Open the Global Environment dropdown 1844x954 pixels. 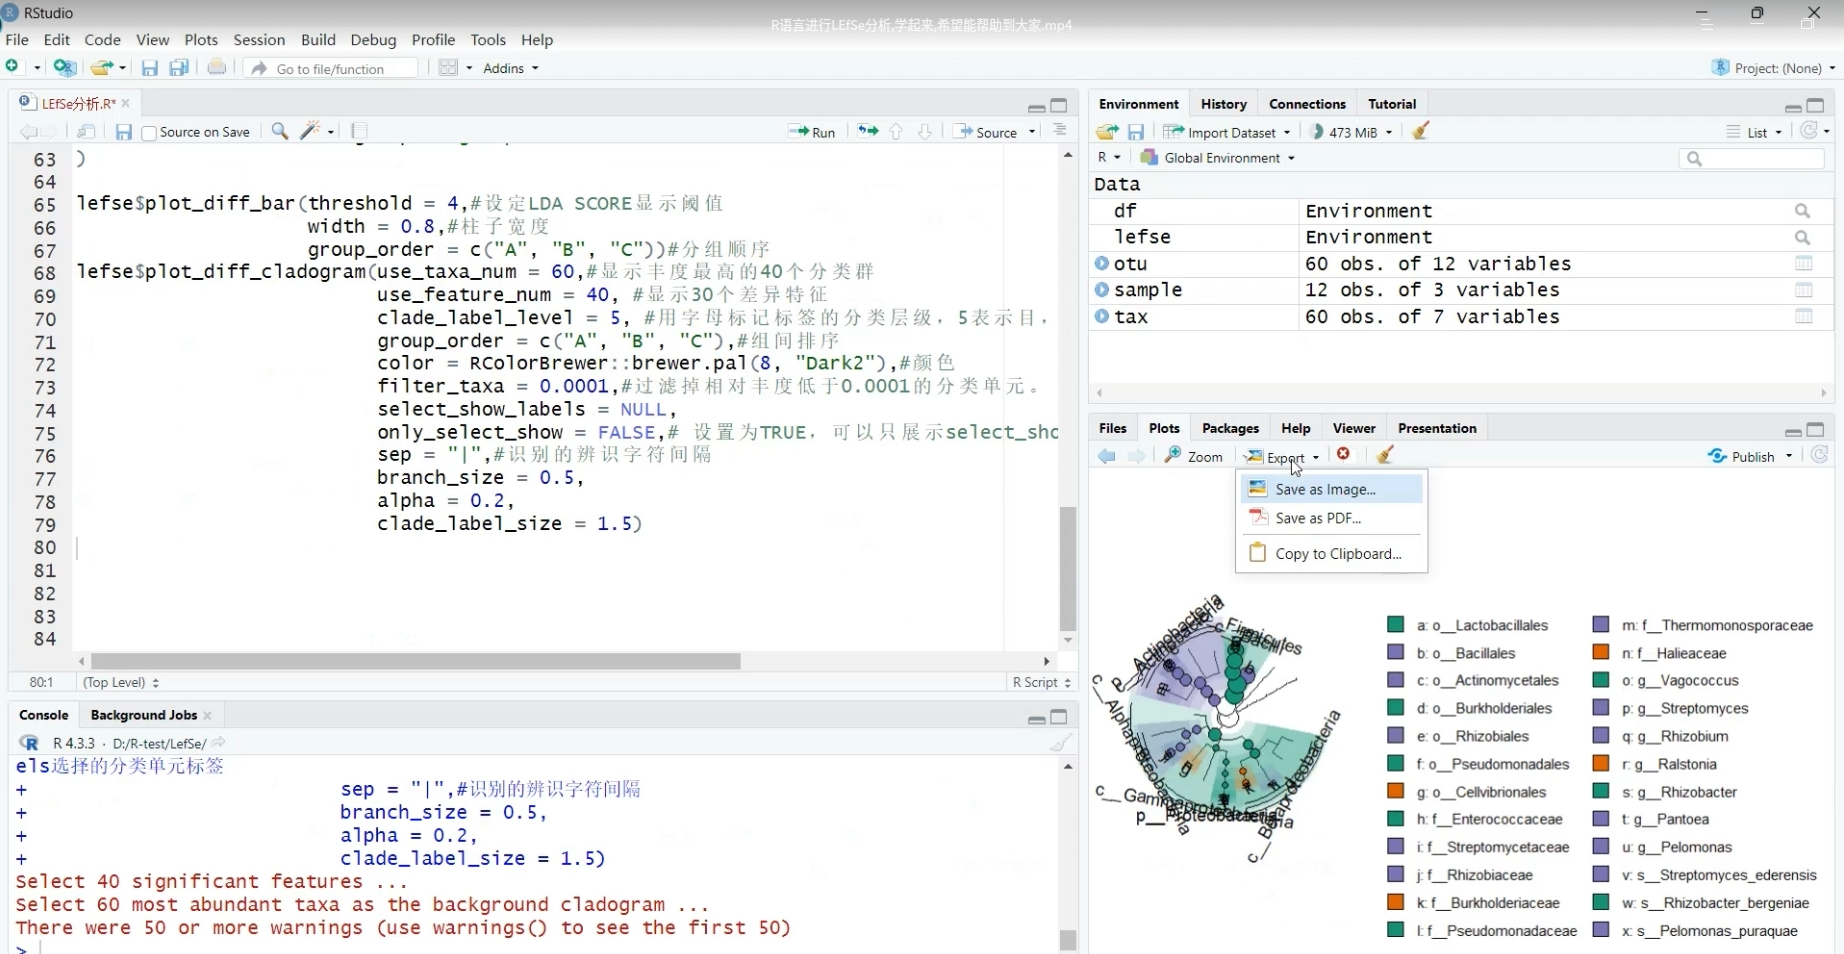(x=1218, y=158)
